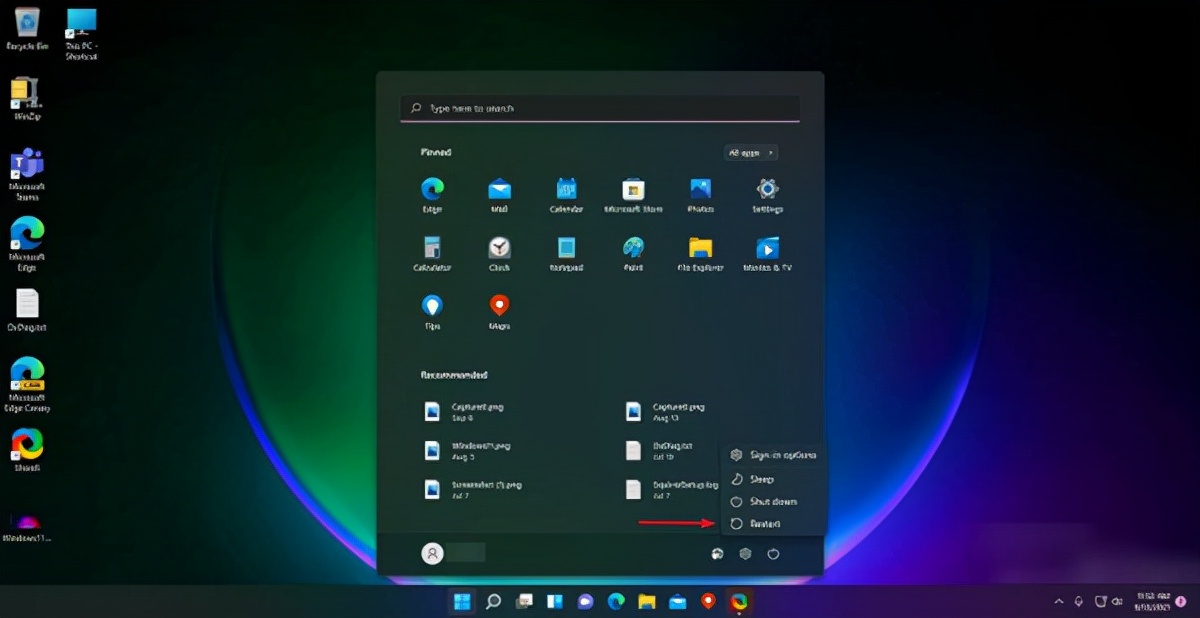Open the Calendar app

(x=566, y=194)
